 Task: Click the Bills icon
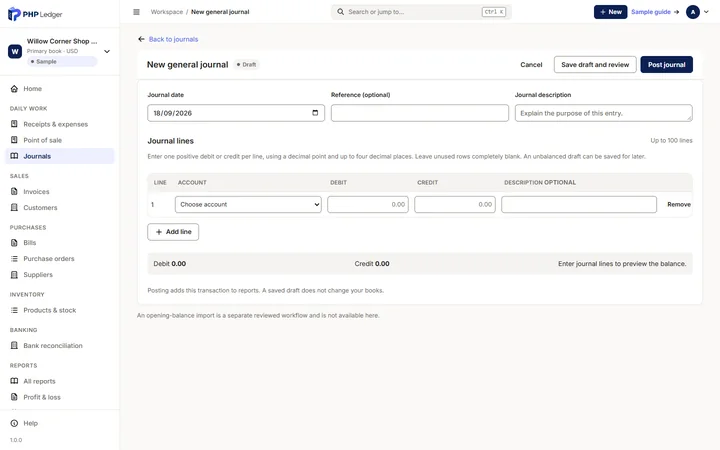14,242
